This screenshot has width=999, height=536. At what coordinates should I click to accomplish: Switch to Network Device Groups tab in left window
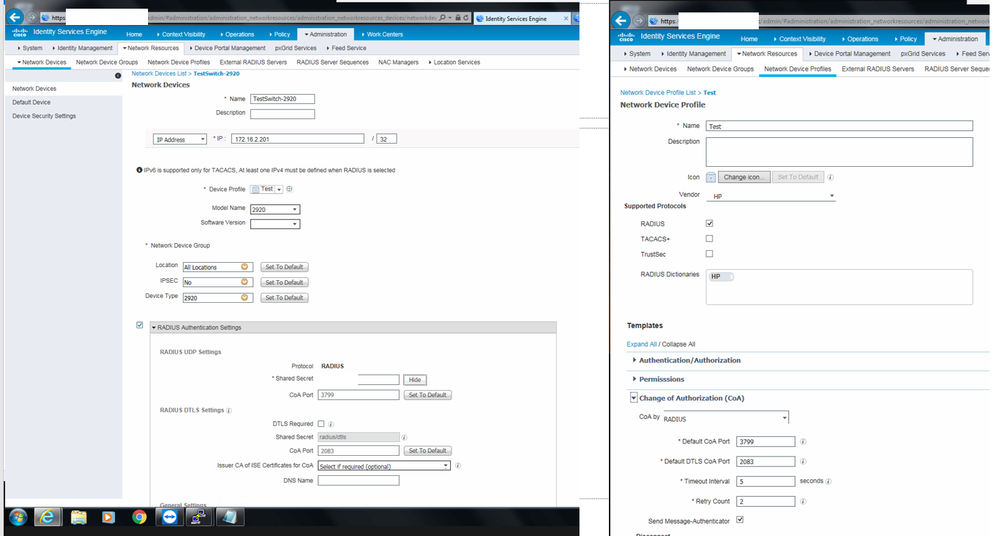[x=106, y=62]
